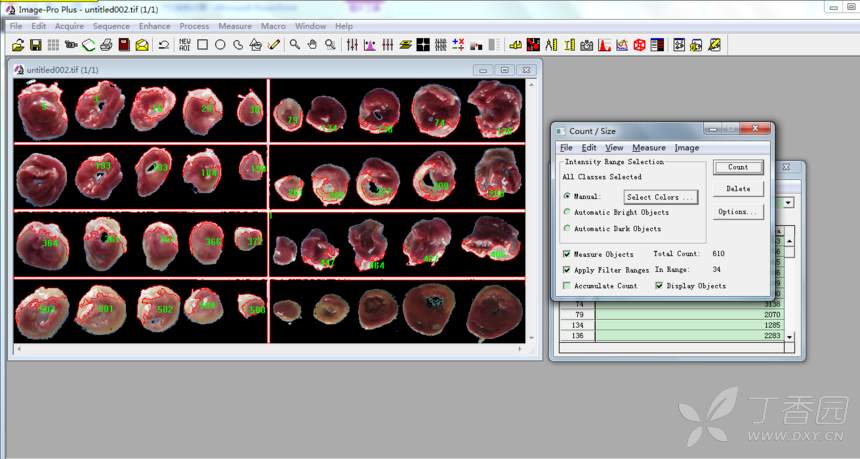This screenshot has width=860, height=459.
Task: Select Automatic Bright Objects radio button
Action: tap(568, 212)
